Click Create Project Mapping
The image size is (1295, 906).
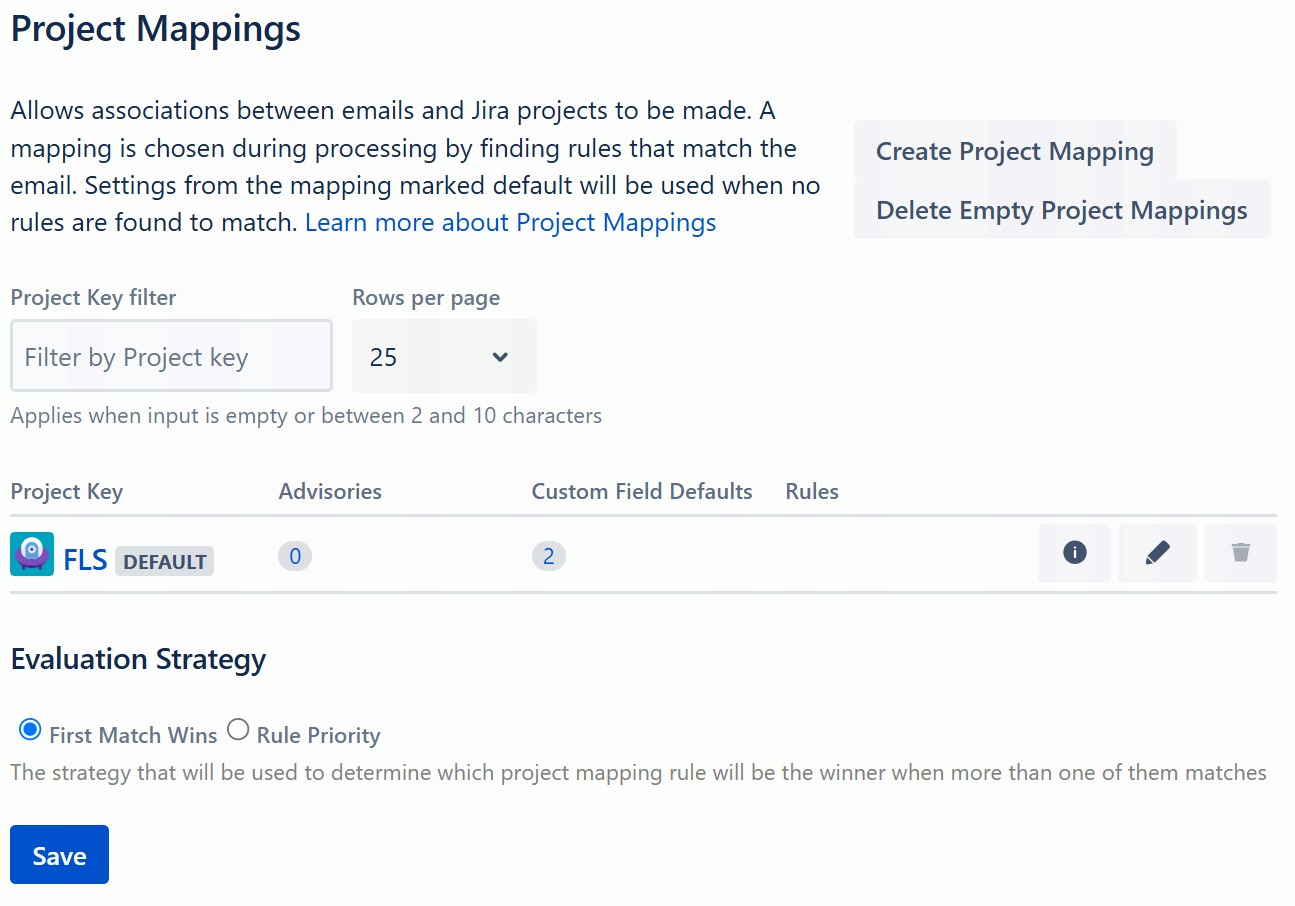[1014, 151]
